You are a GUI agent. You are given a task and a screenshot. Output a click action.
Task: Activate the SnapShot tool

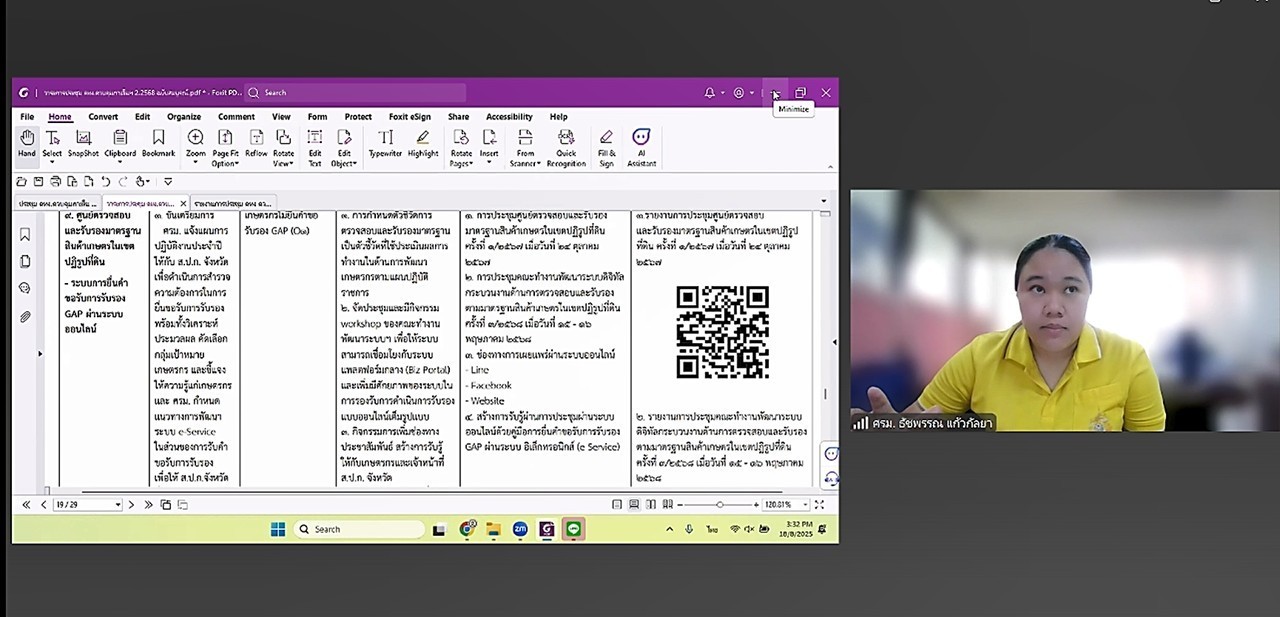tap(83, 143)
